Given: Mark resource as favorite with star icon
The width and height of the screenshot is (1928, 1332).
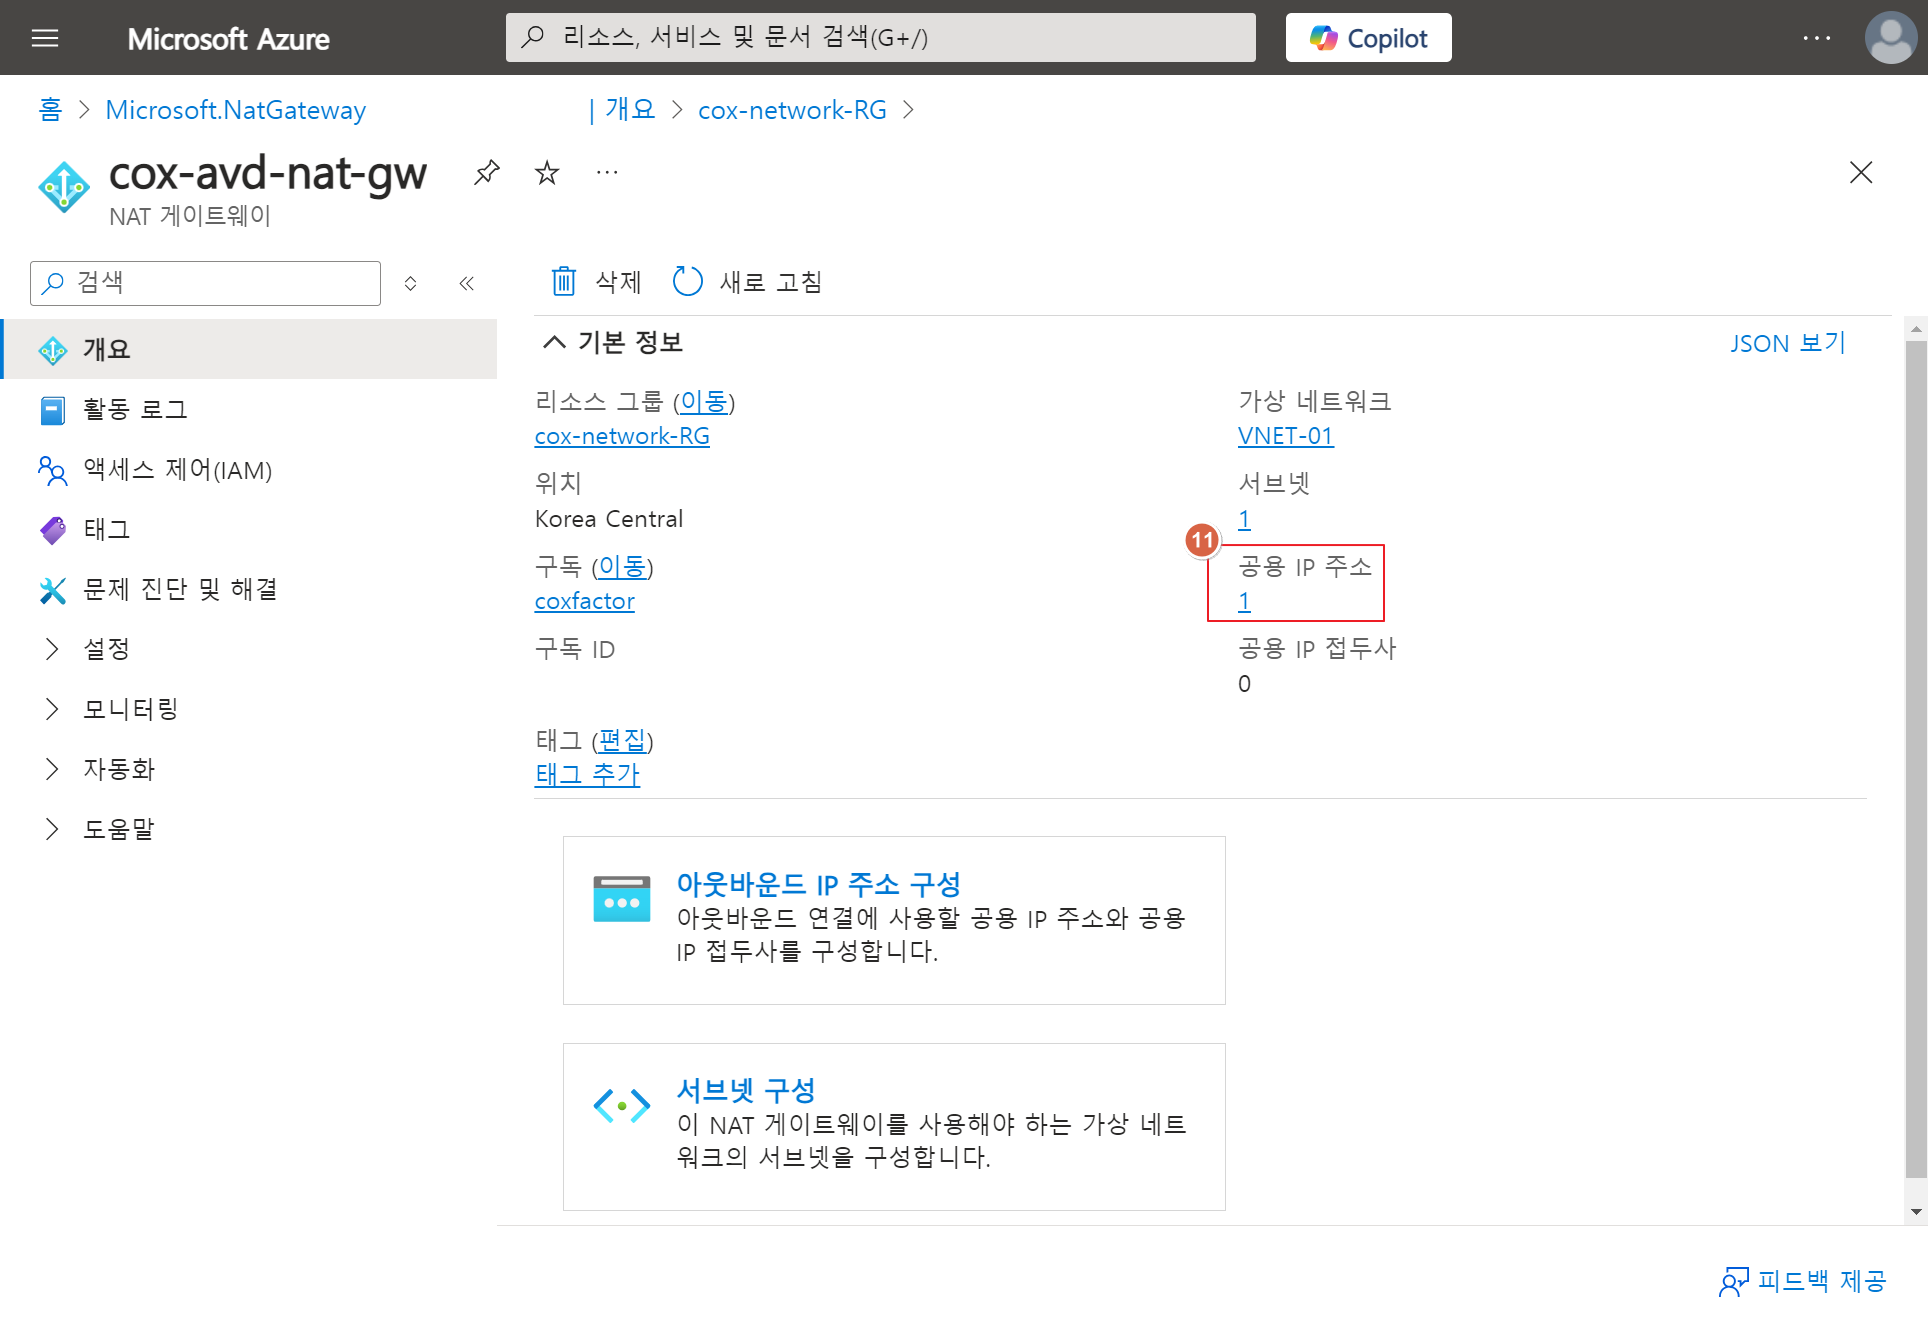Looking at the screenshot, I should pos(547,173).
